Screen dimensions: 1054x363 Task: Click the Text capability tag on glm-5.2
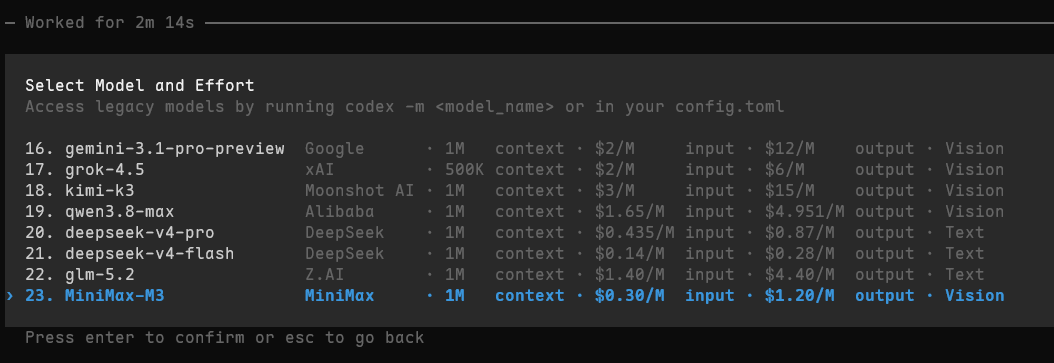point(965,274)
